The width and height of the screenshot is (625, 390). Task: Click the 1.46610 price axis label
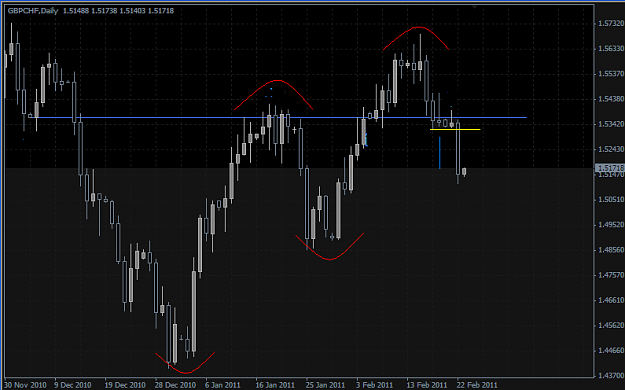pos(611,300)
